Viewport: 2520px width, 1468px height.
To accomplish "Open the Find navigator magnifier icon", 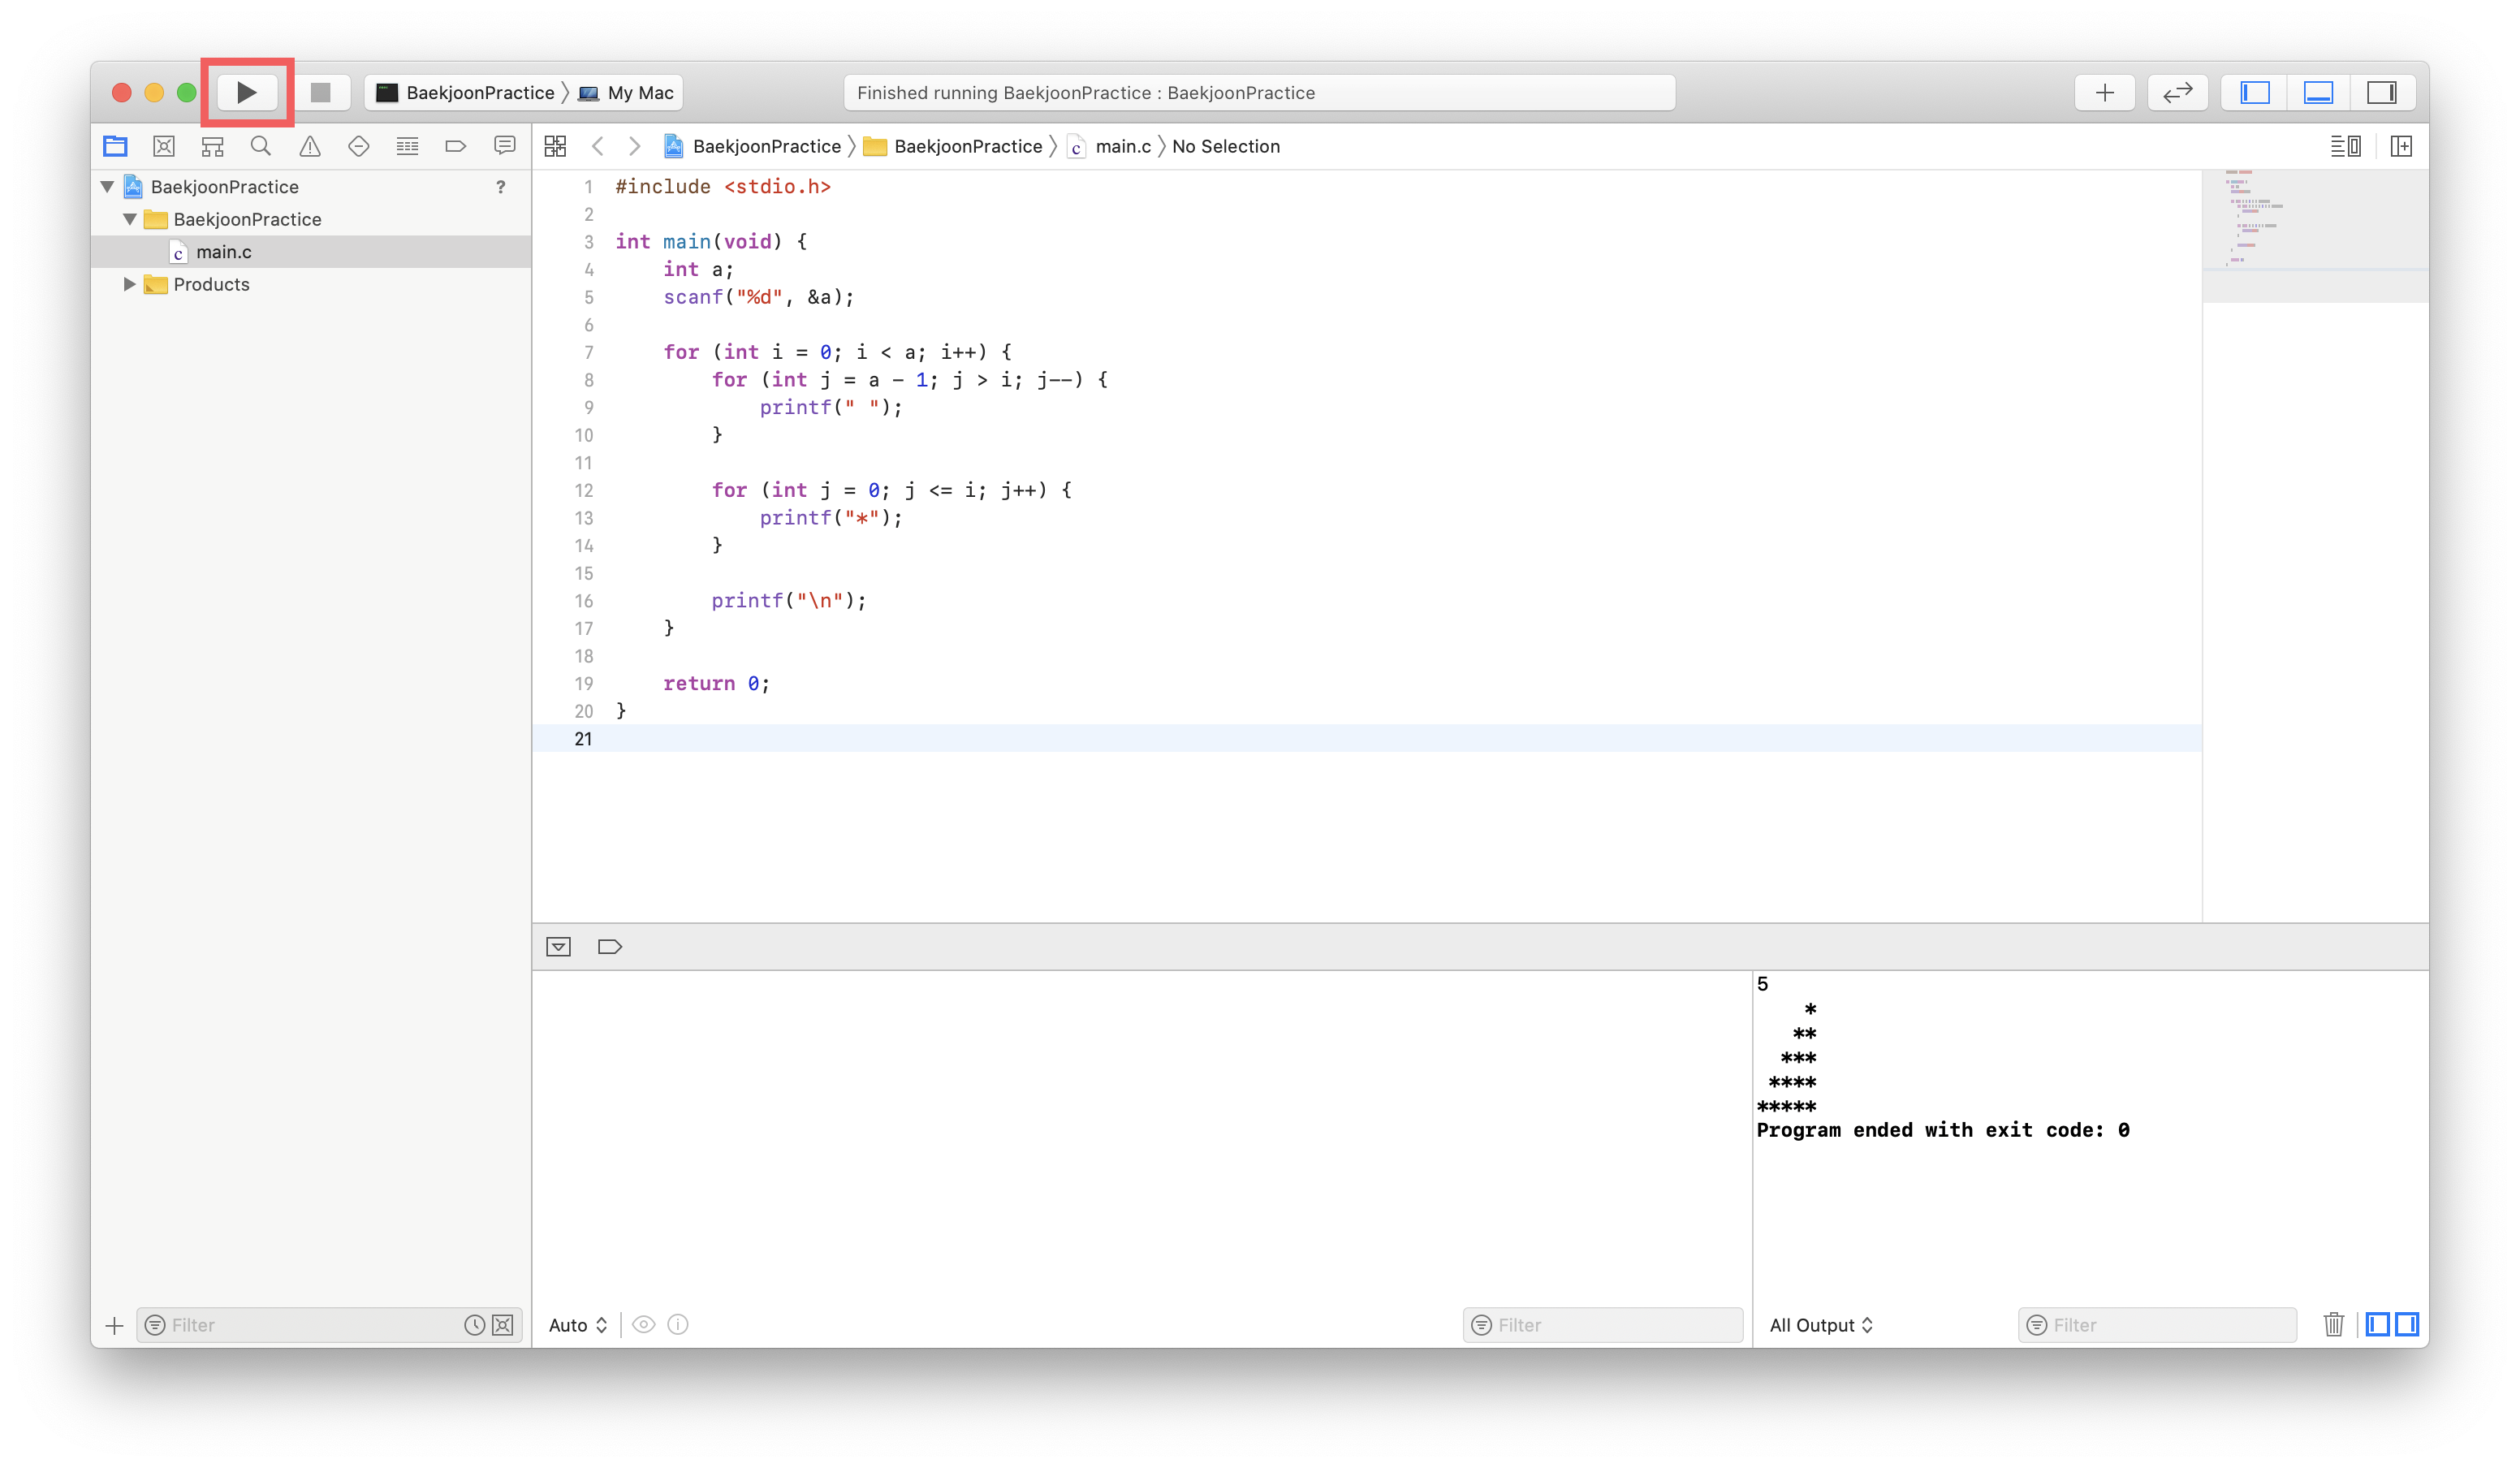I will tap(261, 147).
